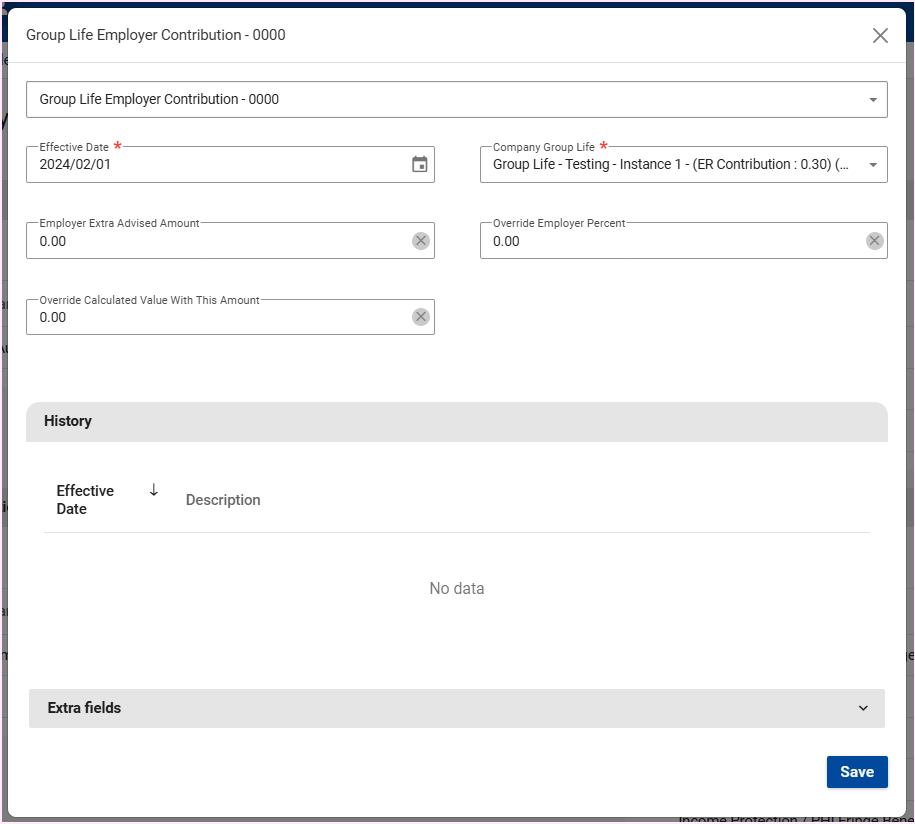Click into Employer Extra Advised Amount field
Image resolution: width=915 pixels, height=824 pixels.
[215, 241]
